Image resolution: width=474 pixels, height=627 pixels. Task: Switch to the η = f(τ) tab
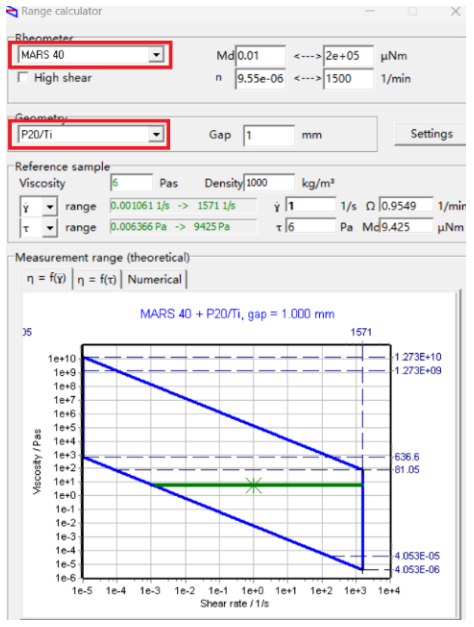point(97,279)
